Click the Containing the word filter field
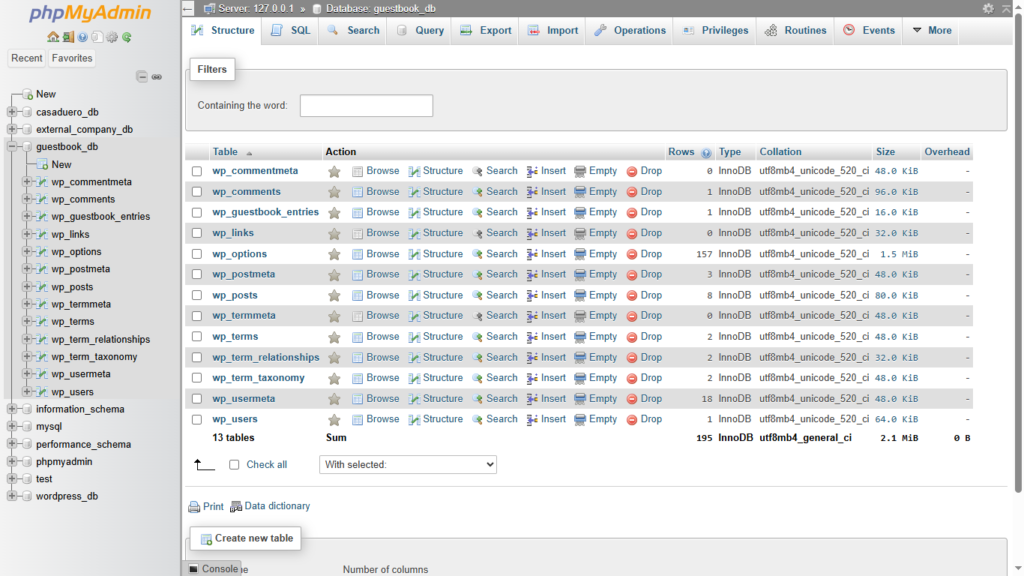The height and width of the screenshot is (576, 1024). tap(366, 106)
